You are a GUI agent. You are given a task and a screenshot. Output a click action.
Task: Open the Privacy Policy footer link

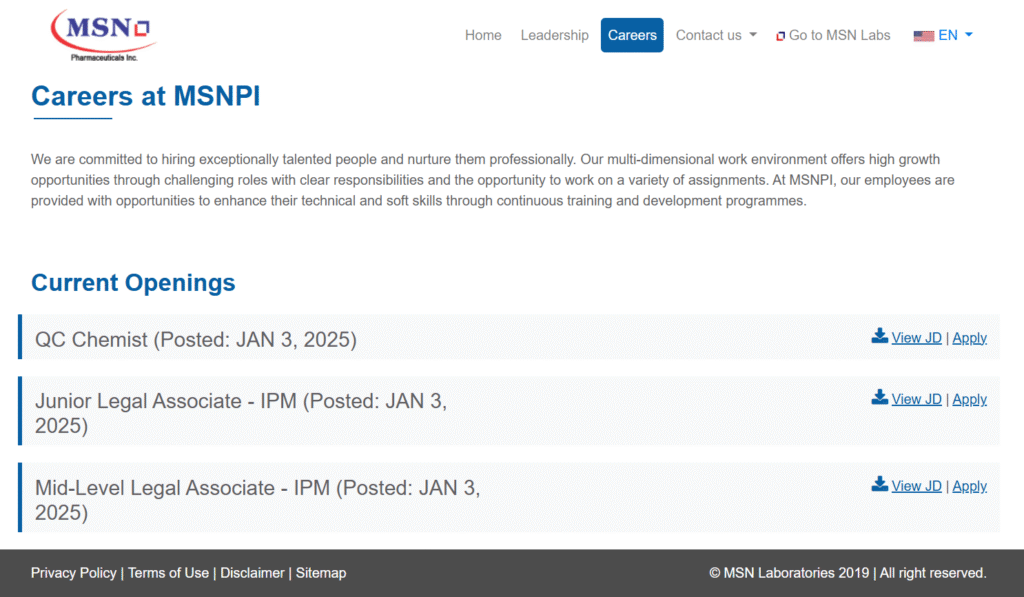(73, 573)
